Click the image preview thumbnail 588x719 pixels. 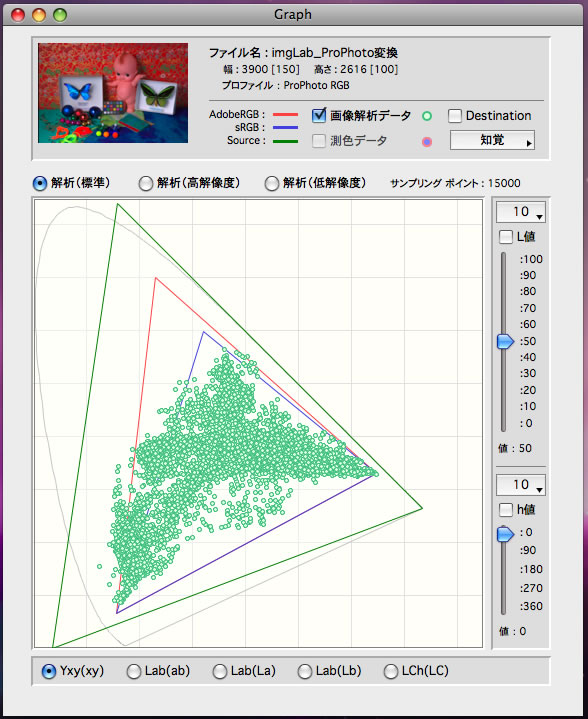pos(113,93)
